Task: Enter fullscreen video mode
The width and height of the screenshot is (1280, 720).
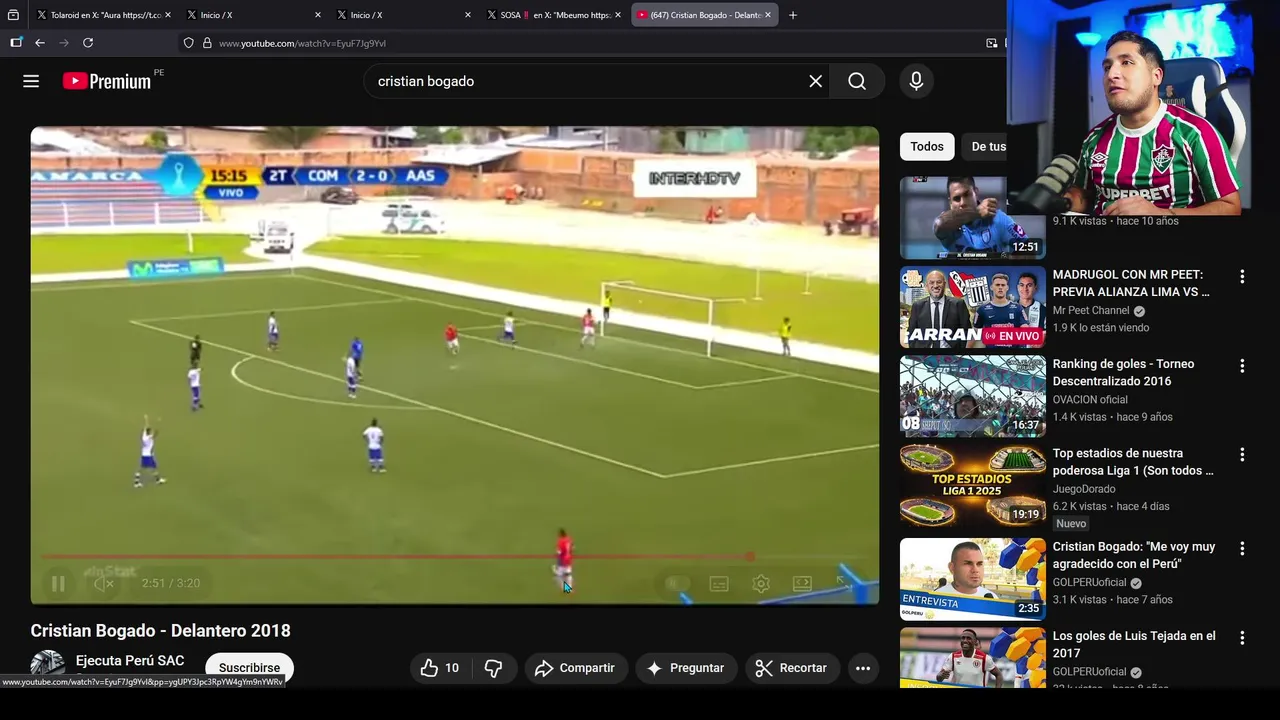Action: click(844, 583)
